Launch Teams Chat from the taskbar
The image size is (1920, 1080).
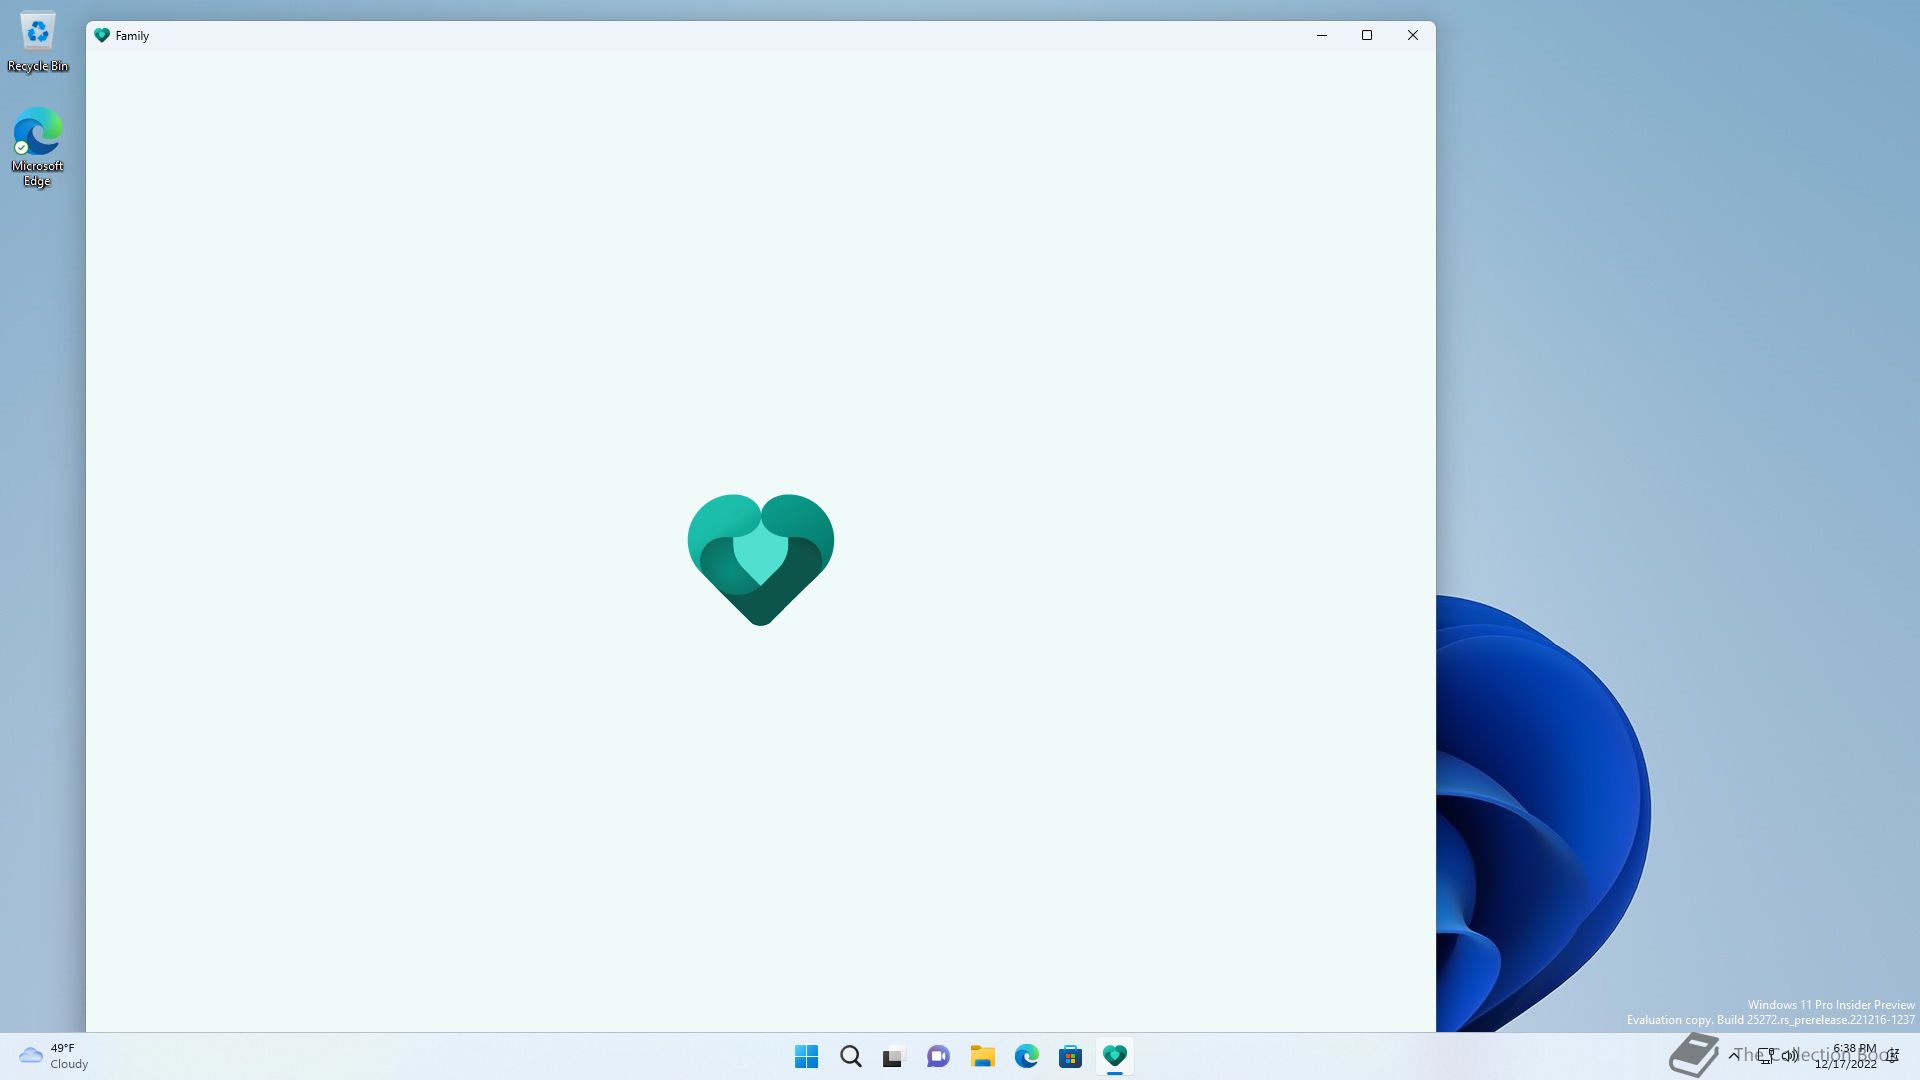click(938, 1056)
